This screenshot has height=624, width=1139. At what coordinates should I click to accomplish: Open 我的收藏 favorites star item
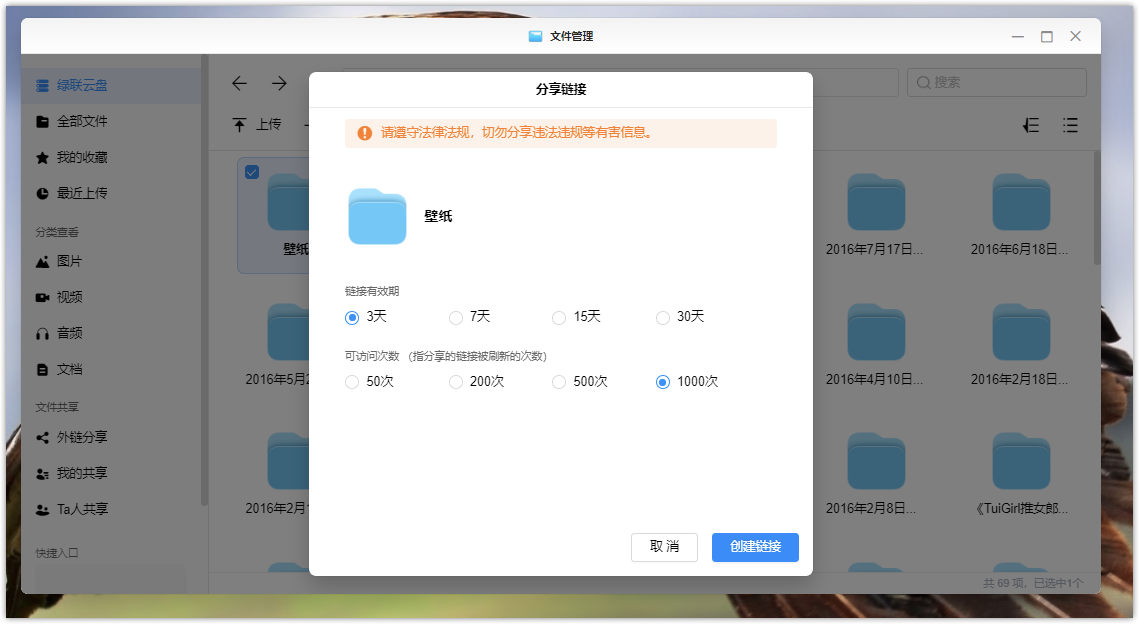pos(81,157)
